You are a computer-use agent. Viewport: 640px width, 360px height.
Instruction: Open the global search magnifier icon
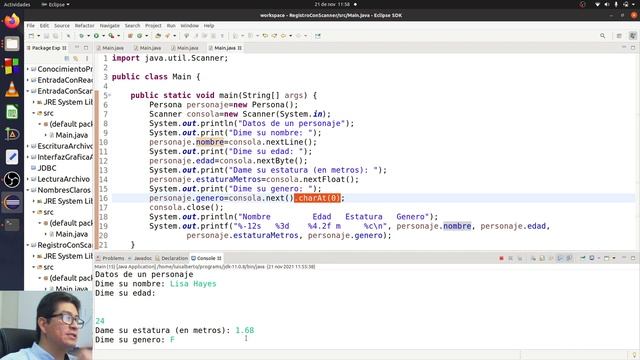pos(602,36)
